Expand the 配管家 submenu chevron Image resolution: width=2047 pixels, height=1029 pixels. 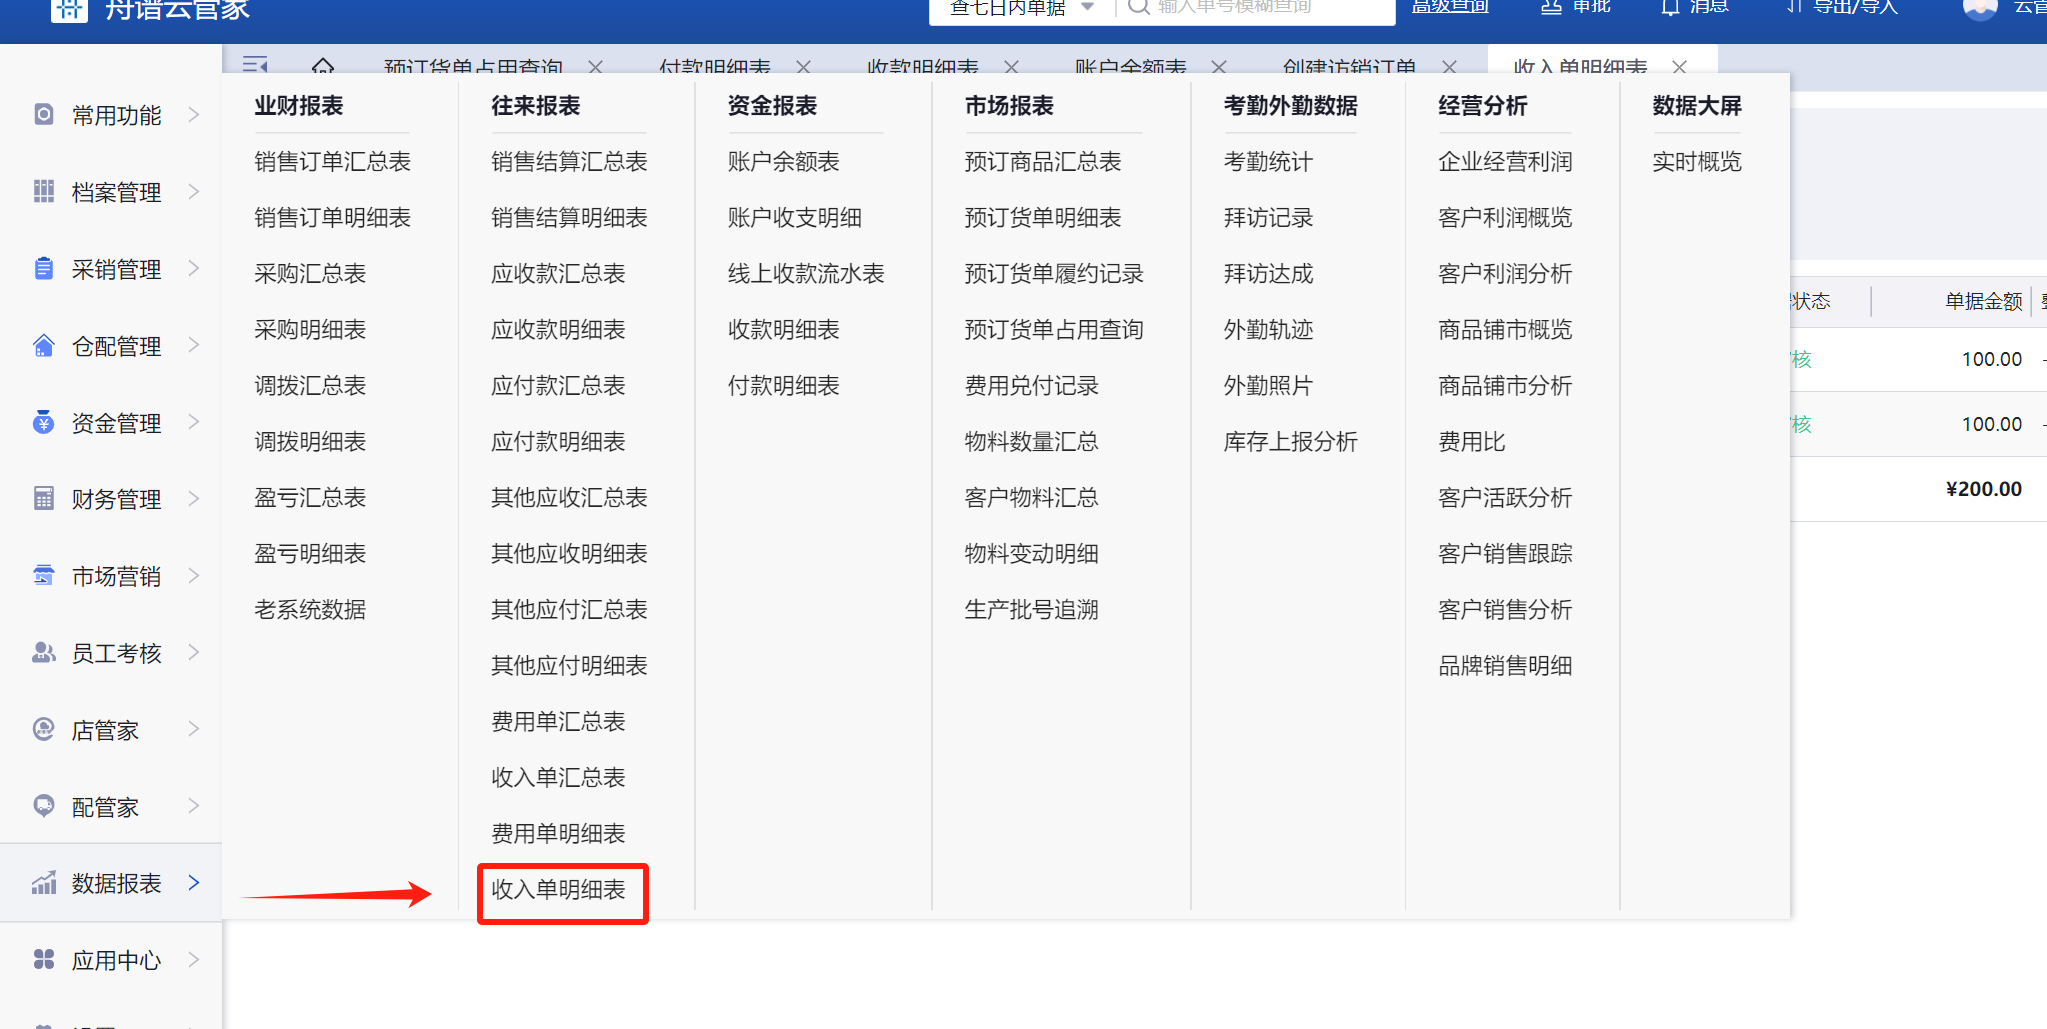(194, 806)
